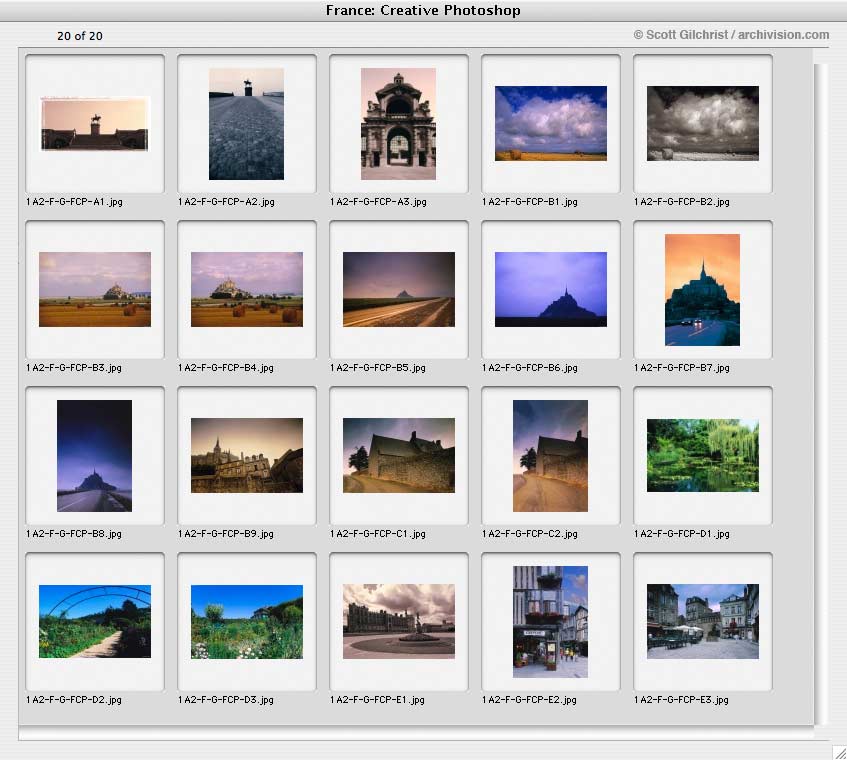Click filename 1A2-F-G-FCP-B2.jpg
The width and height of the screenshot is (847, 760).
(682, 201)
